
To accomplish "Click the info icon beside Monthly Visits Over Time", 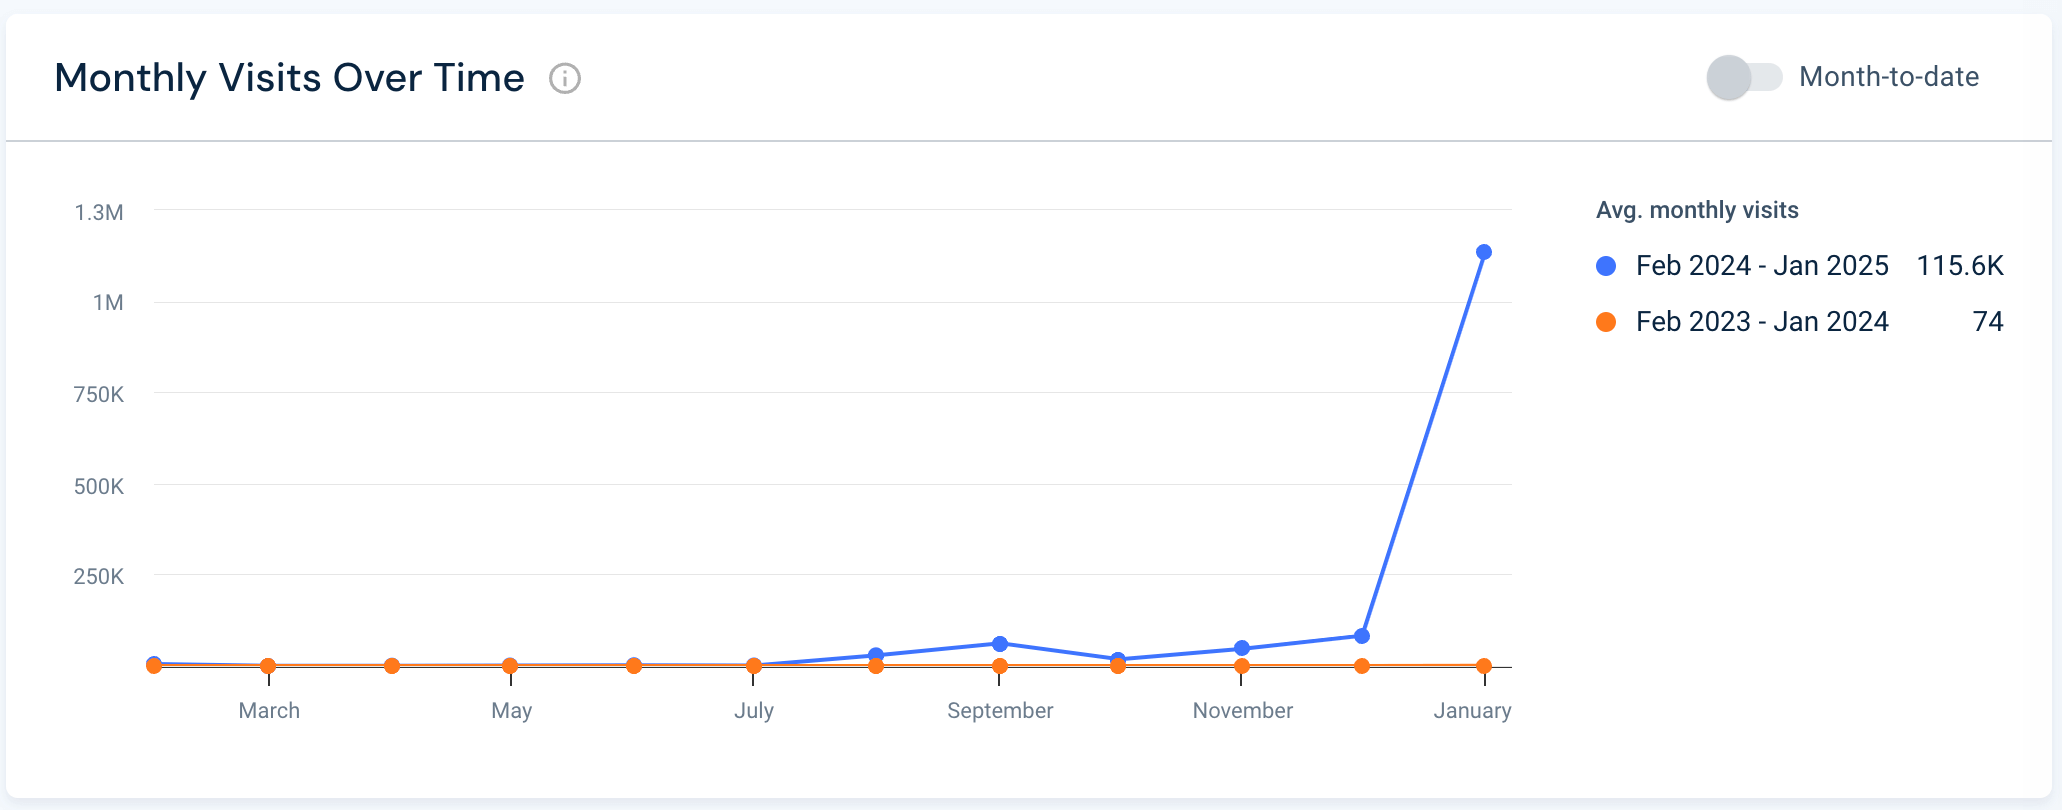I will (x=564, y=79).
